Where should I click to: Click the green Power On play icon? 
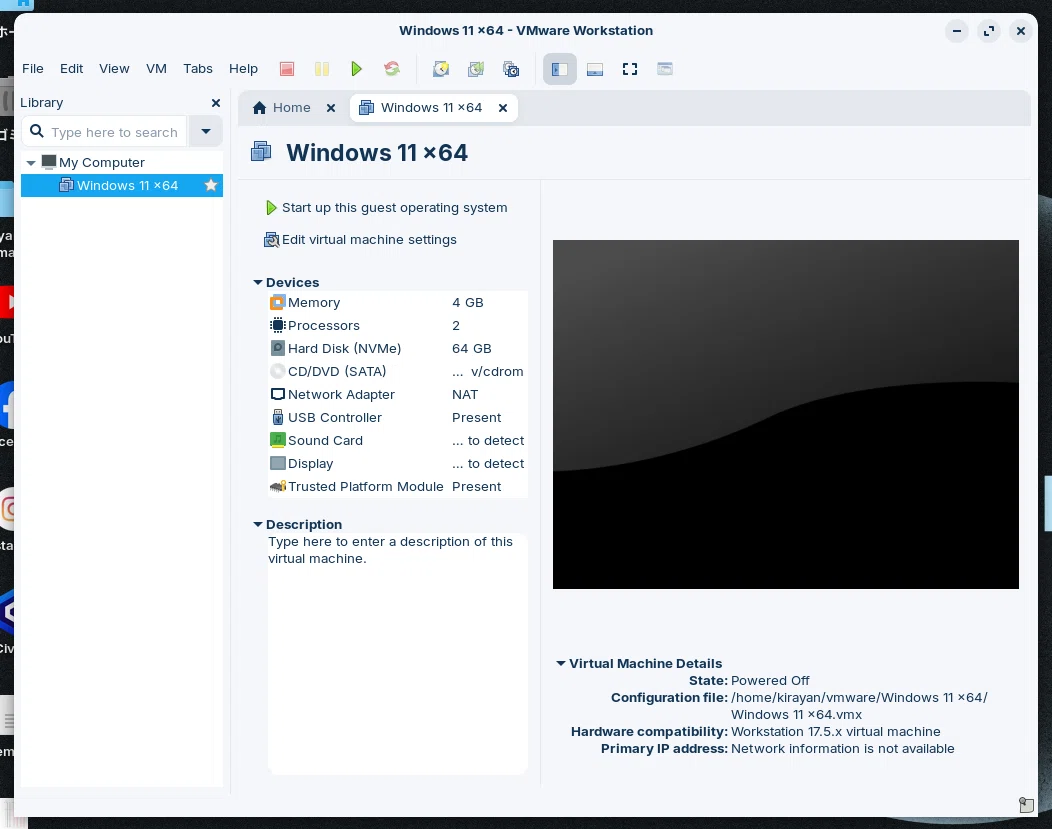pyautogui.click(x=356, y=69)
